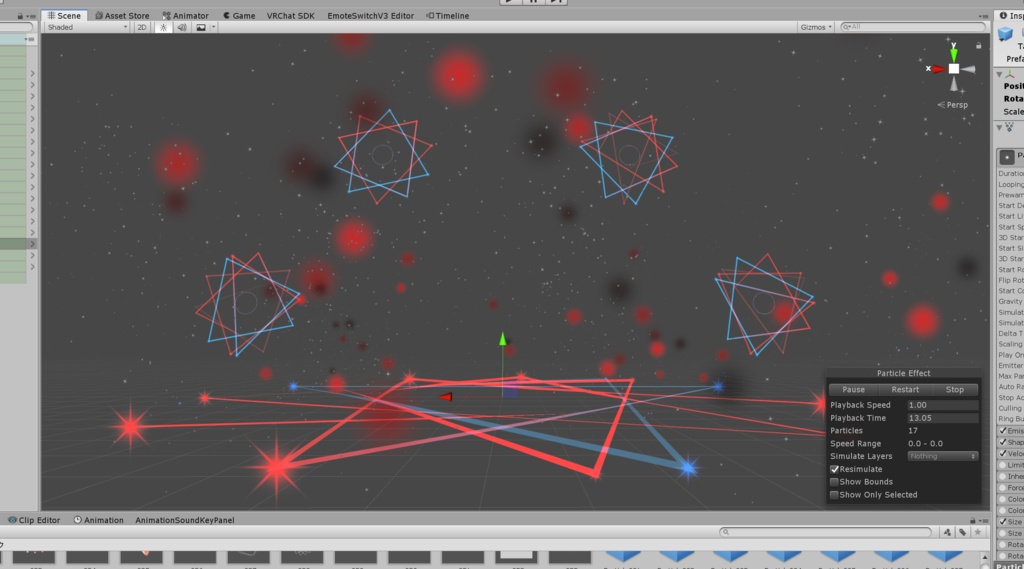
Task: Click the red X axis cone of orientation gizmo
Action: [x=938, y=69]
